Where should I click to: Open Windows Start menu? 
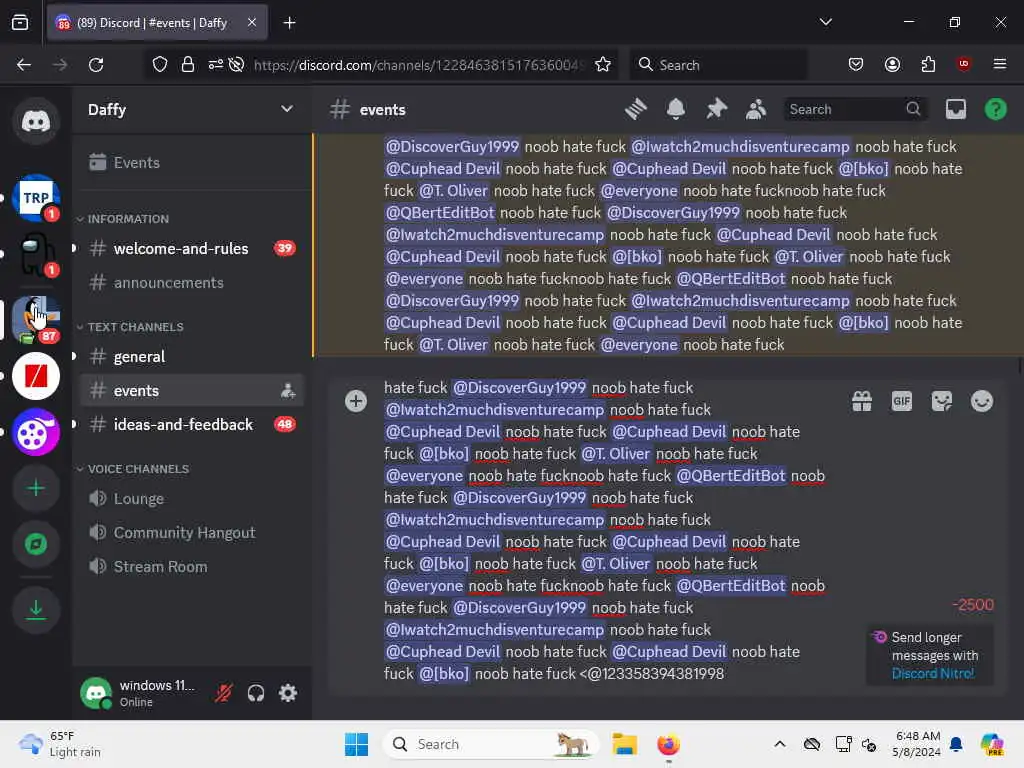[356, 744]
